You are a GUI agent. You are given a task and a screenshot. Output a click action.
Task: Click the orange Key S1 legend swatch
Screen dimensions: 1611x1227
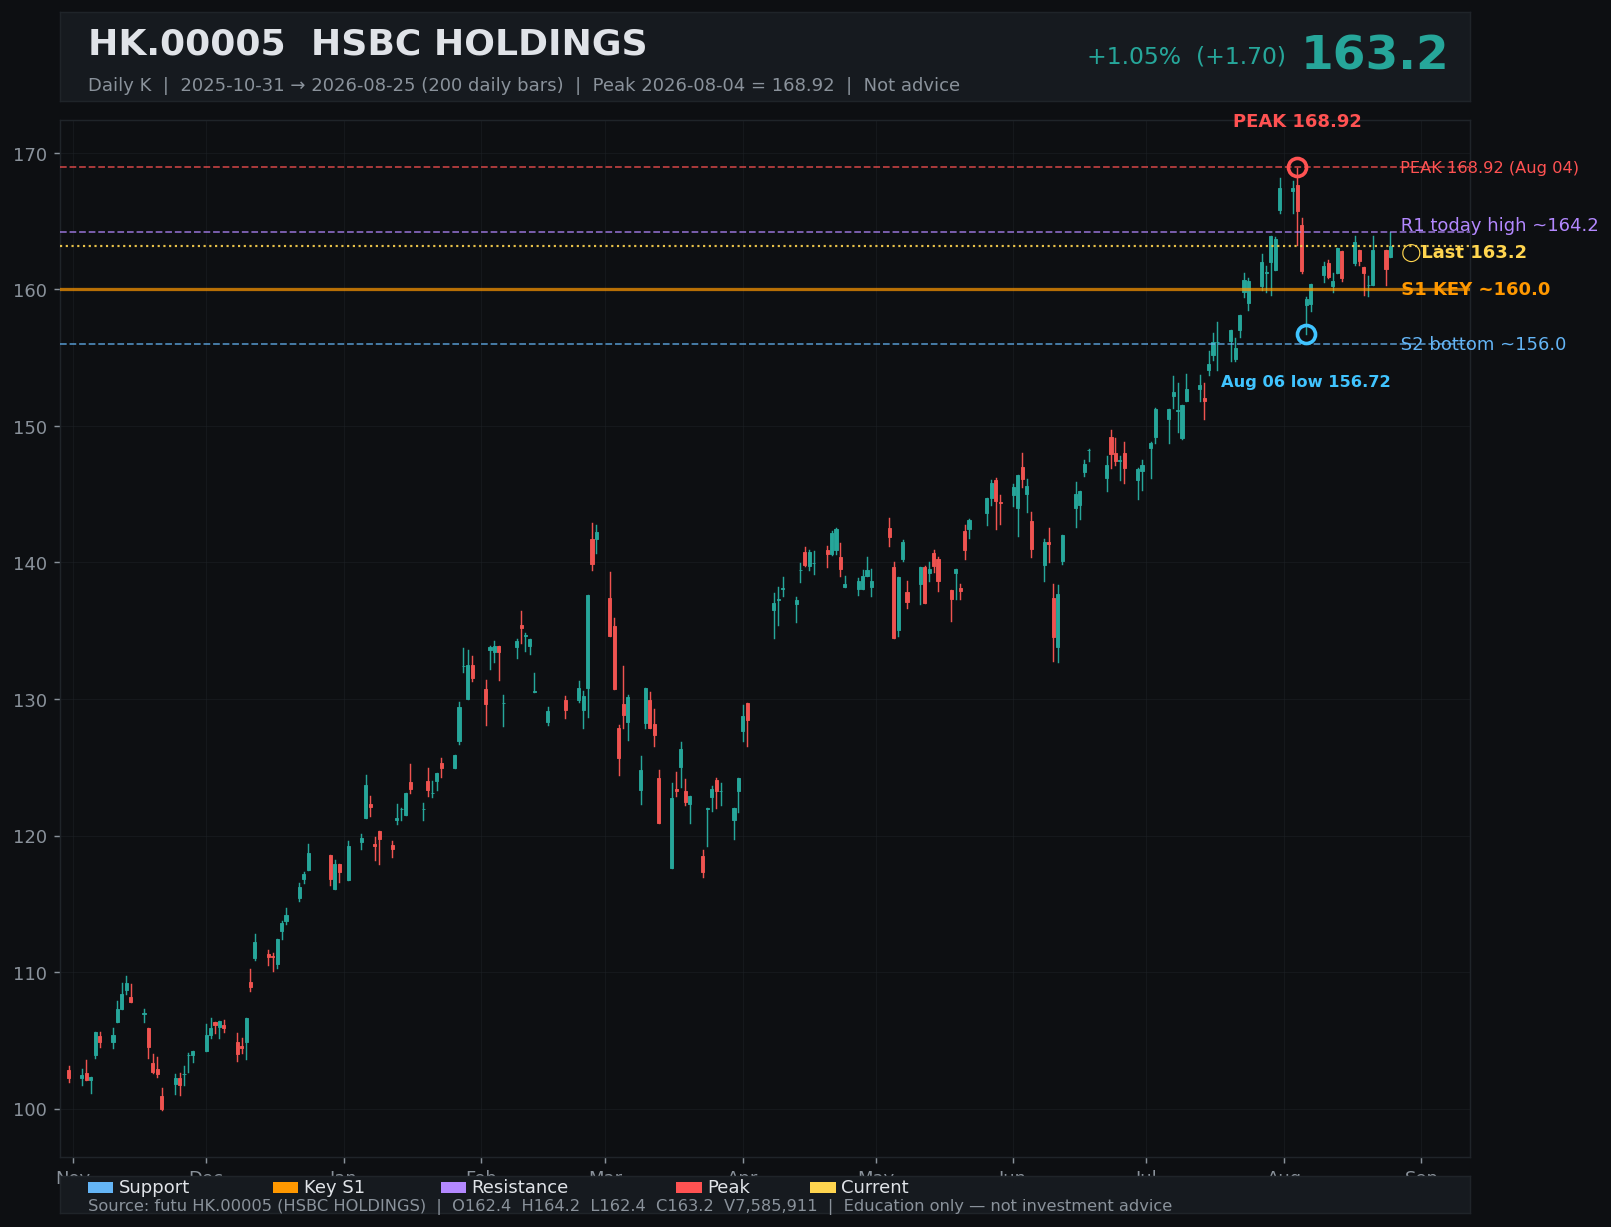(285, 1187)
